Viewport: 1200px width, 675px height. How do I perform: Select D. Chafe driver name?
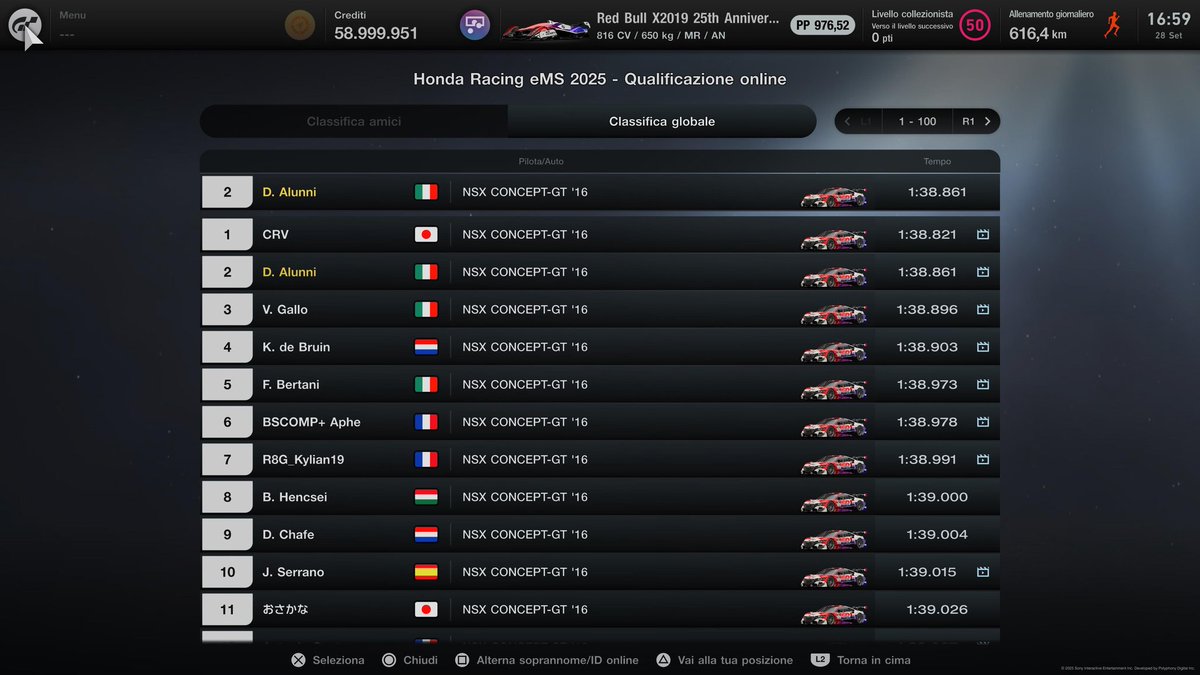(x=288, y=535)
